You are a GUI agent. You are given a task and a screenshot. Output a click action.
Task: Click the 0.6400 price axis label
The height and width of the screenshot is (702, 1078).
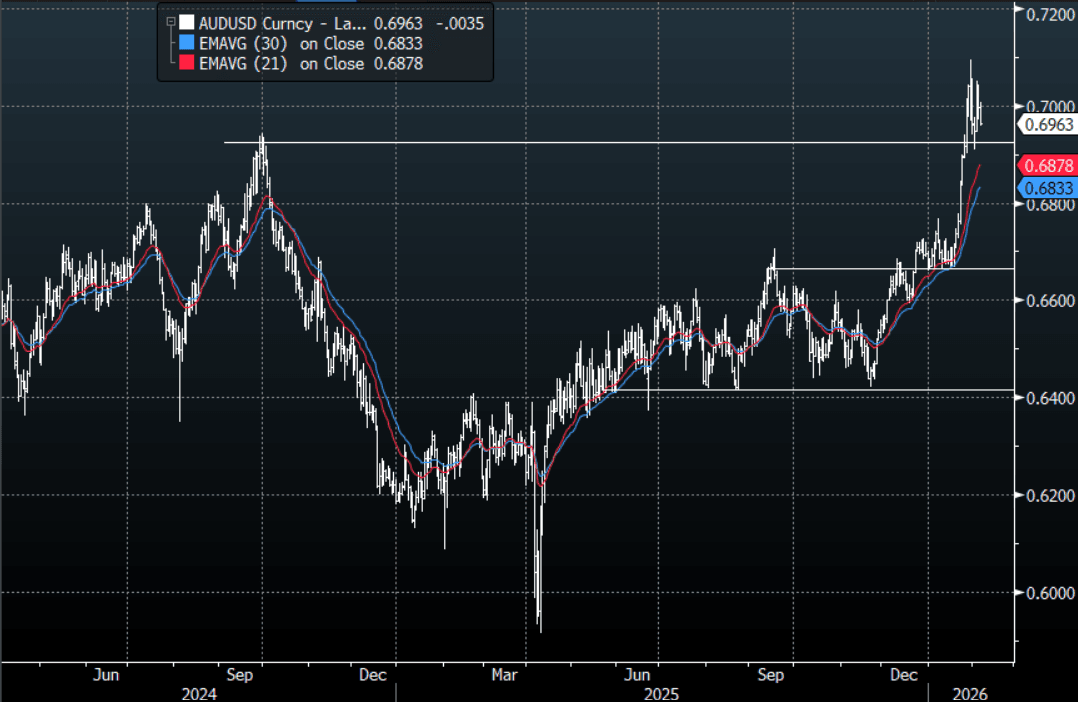pos(1050,398)
